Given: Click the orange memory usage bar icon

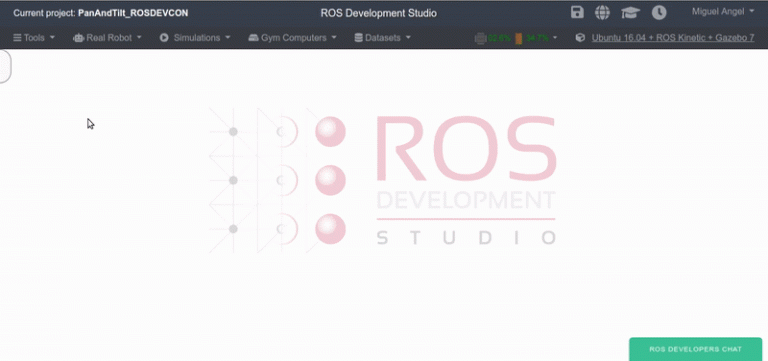Looking at the screenshot, I should [519, 38].
